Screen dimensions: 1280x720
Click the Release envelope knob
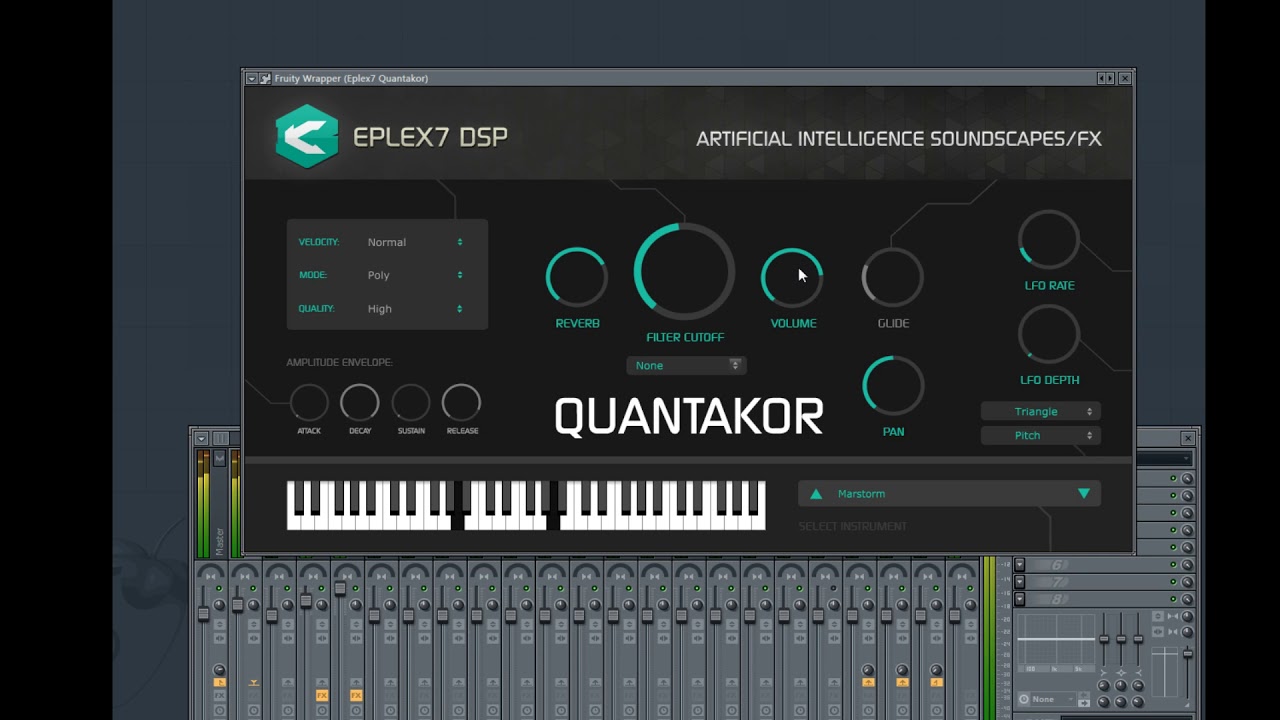[462, 403]
